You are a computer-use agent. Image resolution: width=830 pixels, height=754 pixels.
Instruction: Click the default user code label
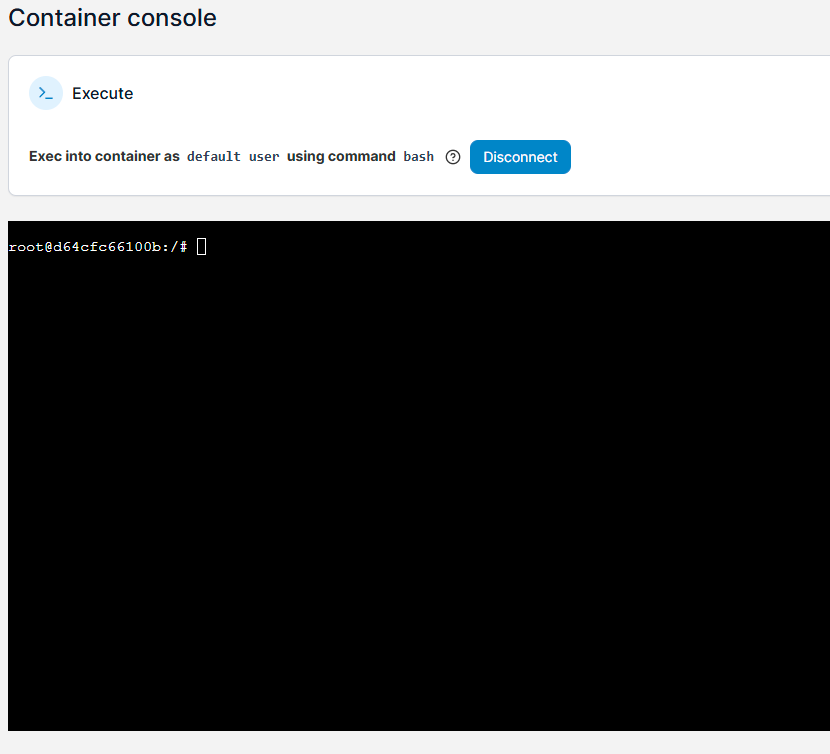pyautogui.click(x=213, y=157)
